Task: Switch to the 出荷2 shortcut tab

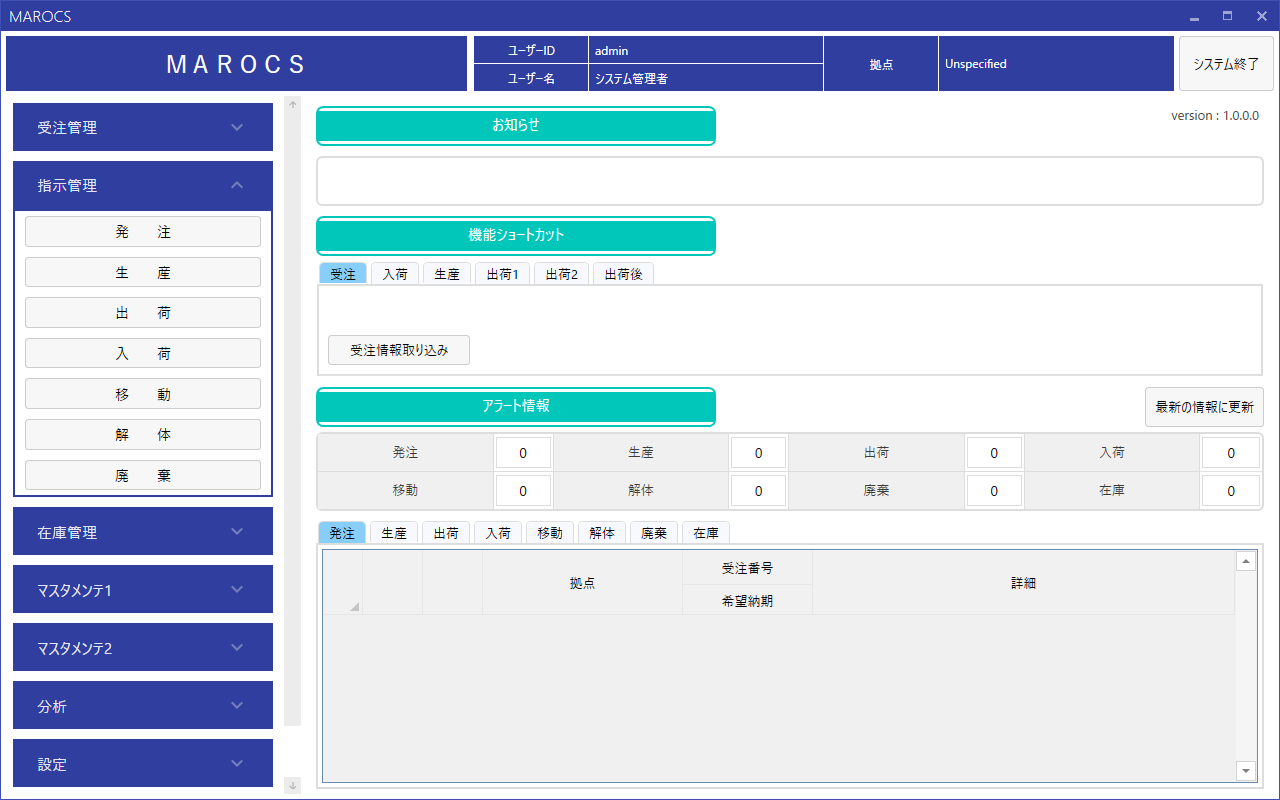Action: [561, 272]
